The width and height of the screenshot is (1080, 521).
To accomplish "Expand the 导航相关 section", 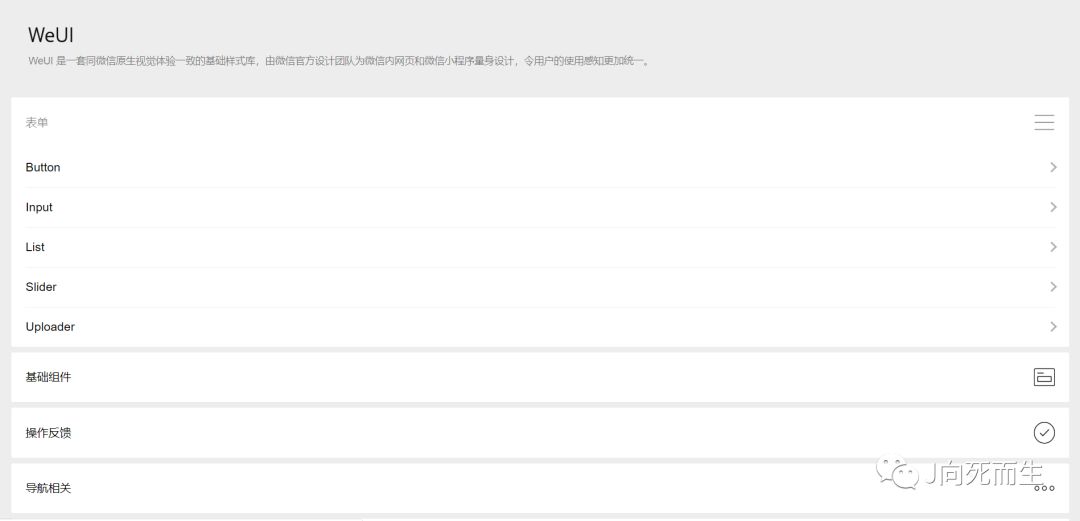I will (x=540, y=488).
